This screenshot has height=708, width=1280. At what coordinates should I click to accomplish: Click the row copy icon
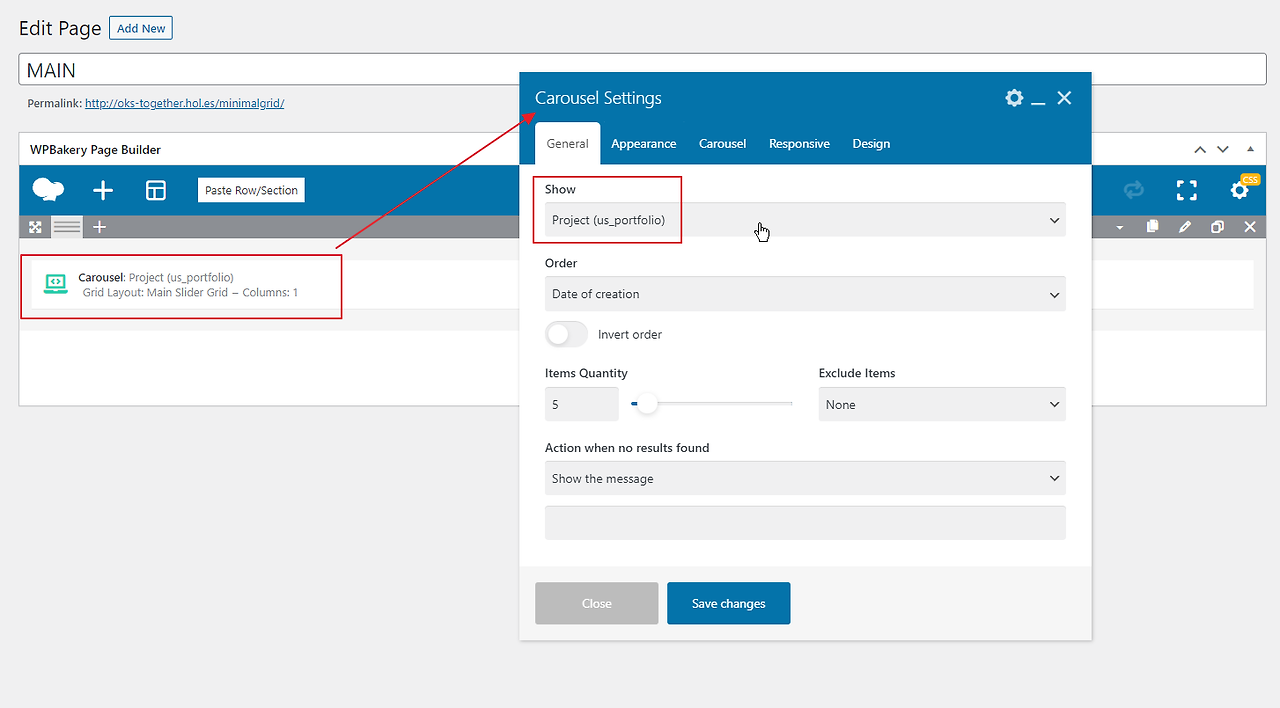(x=1152, y=227)
